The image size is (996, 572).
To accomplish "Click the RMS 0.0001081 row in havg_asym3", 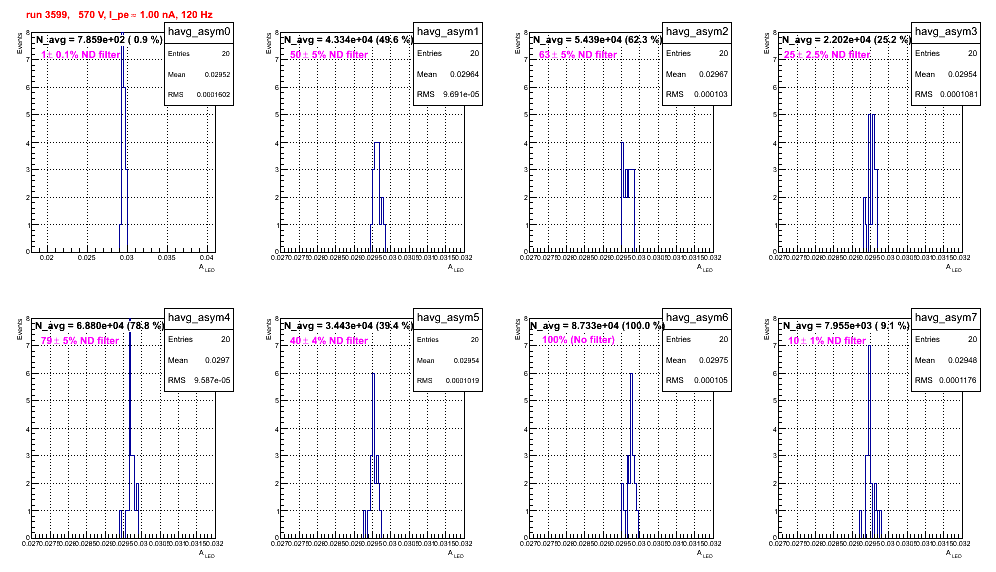I will (946, 95).
